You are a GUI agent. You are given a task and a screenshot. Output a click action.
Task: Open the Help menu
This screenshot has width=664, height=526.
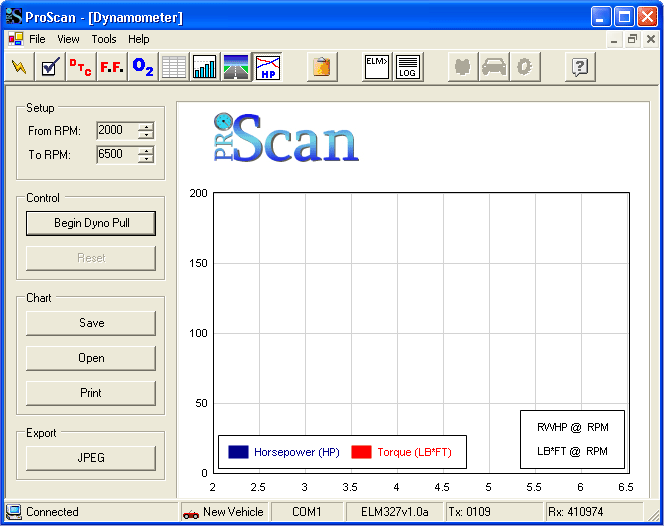point(138,39)
